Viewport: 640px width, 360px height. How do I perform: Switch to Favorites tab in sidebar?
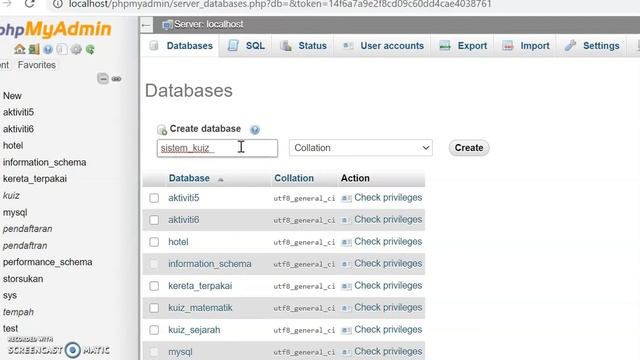tap(37, 65)
